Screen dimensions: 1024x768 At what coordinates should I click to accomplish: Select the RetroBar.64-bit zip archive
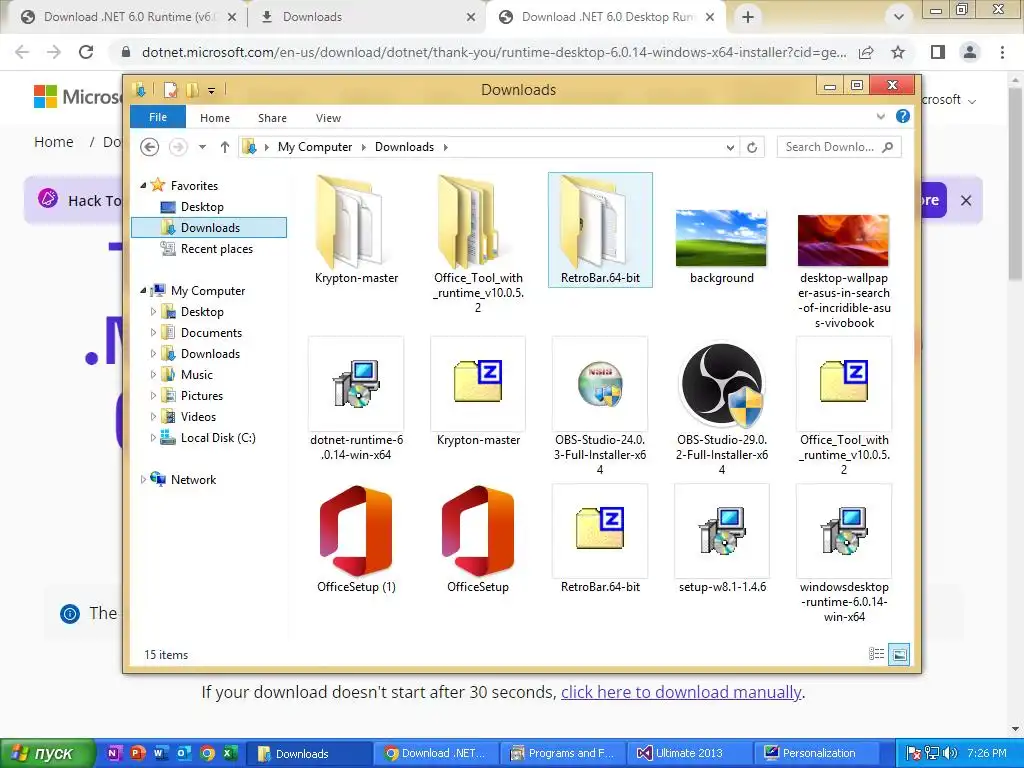coord(600,539)
